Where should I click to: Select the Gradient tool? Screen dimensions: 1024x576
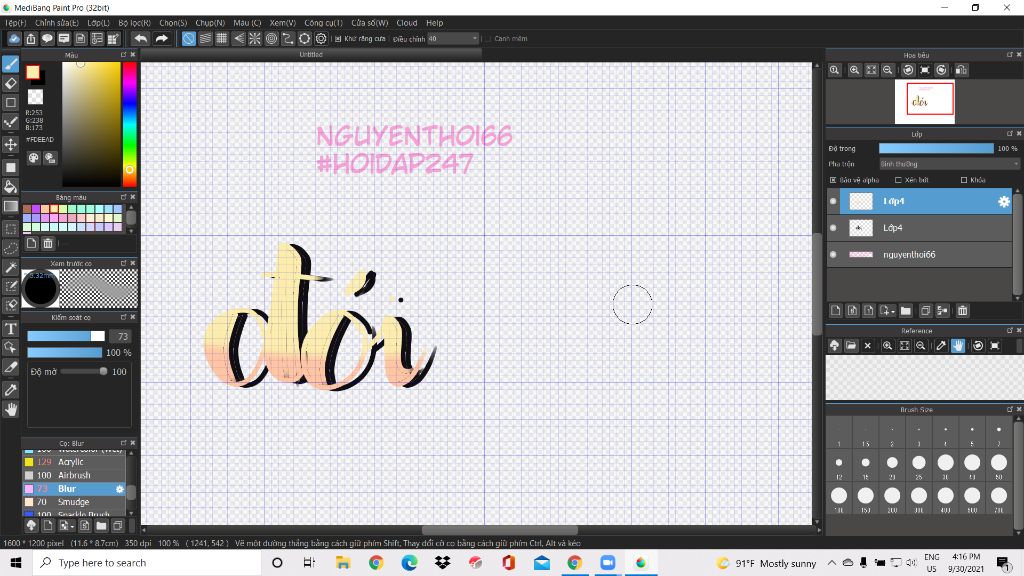10,206
